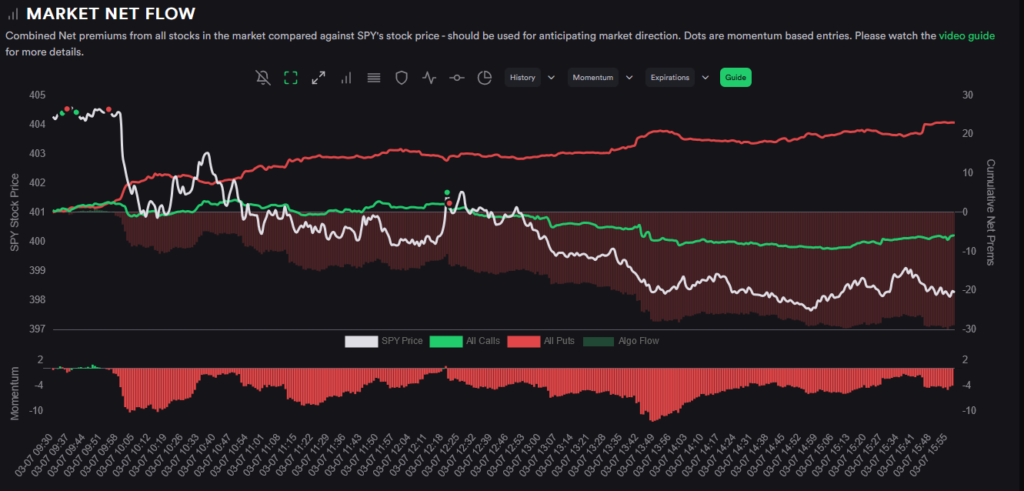Viewport: 1024px width, 491px height.
Task: Click the pie chart icon
Action: [484, 78]
